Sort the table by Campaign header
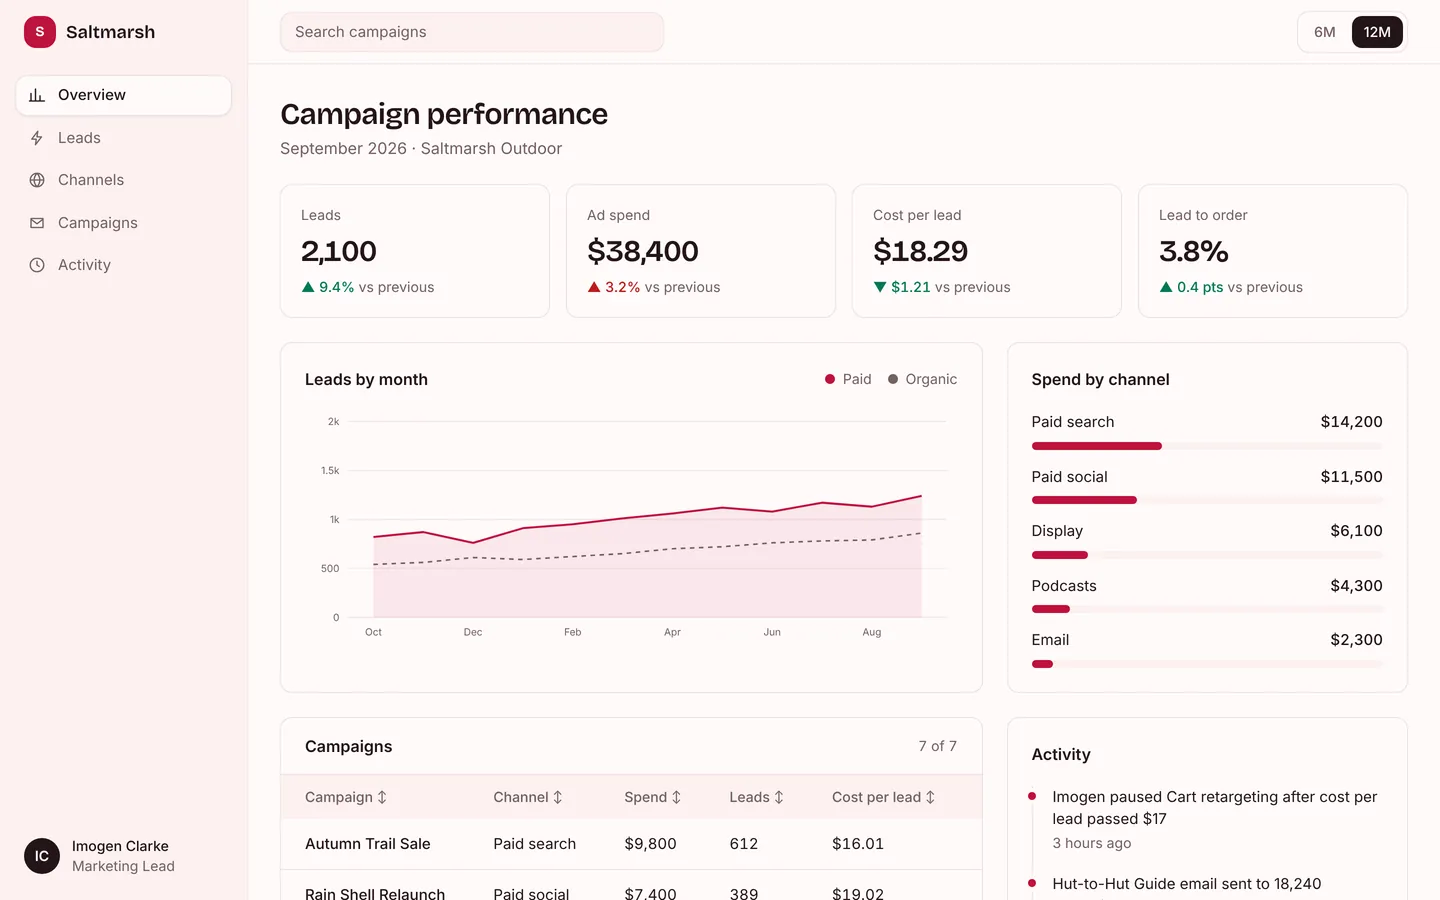 click(x=346, y=797)
